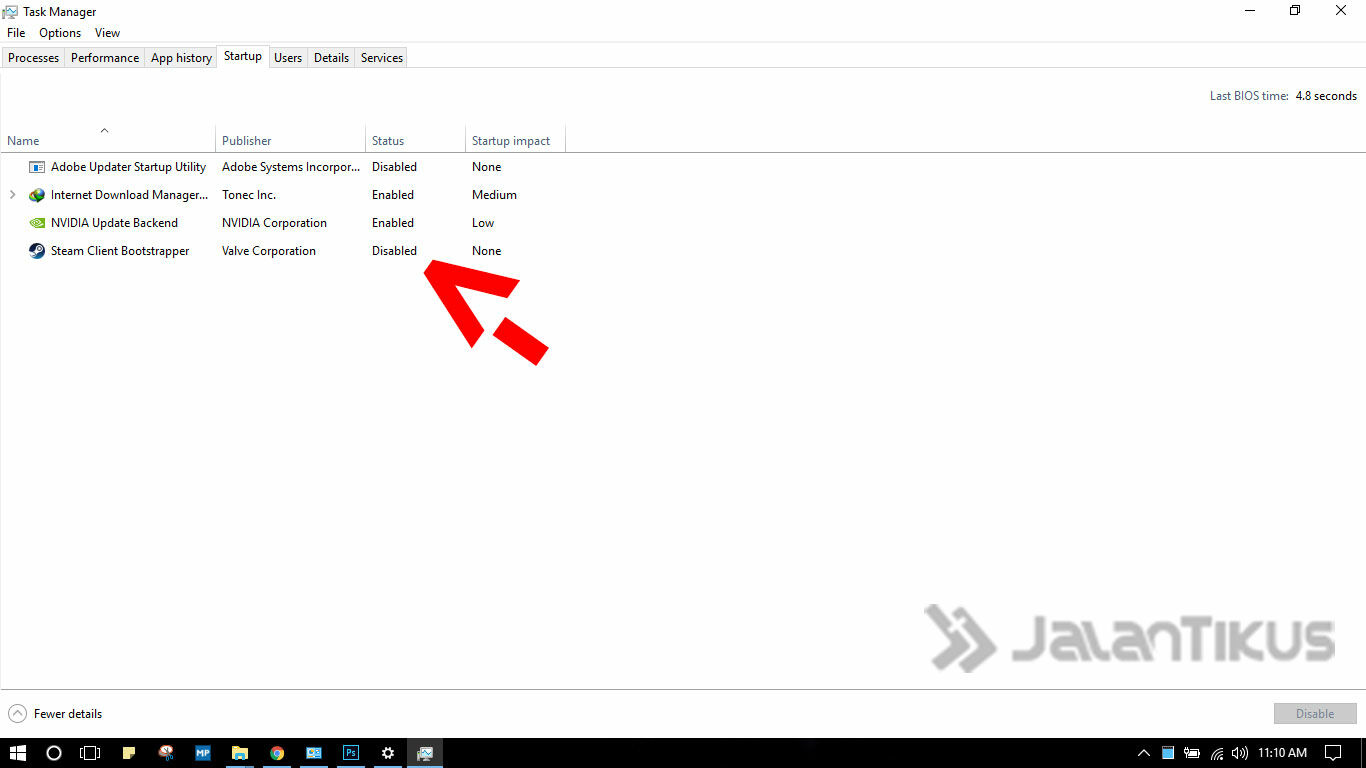Click the Last BIOS time value

coord(1326,96)
